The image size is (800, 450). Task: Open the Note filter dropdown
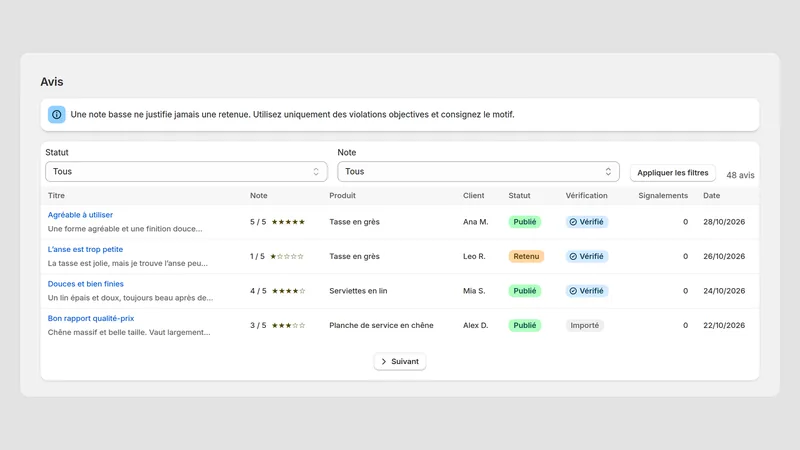point(478,171)
